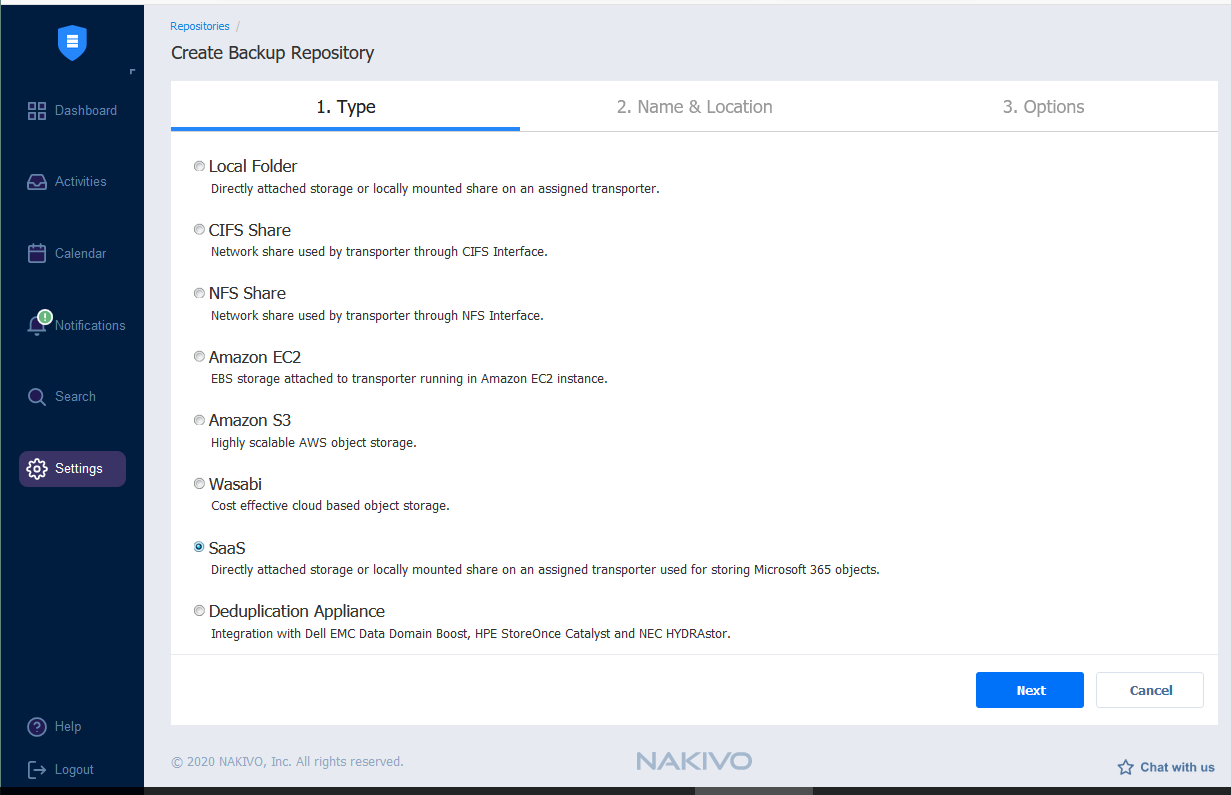Click the Help label in sidebar

68,727
